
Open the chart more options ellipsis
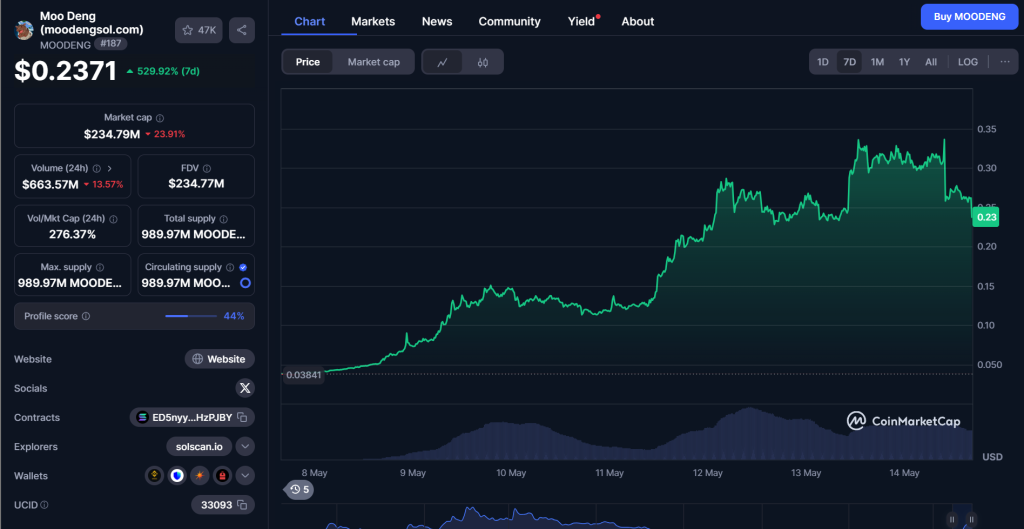point(1004,61)
